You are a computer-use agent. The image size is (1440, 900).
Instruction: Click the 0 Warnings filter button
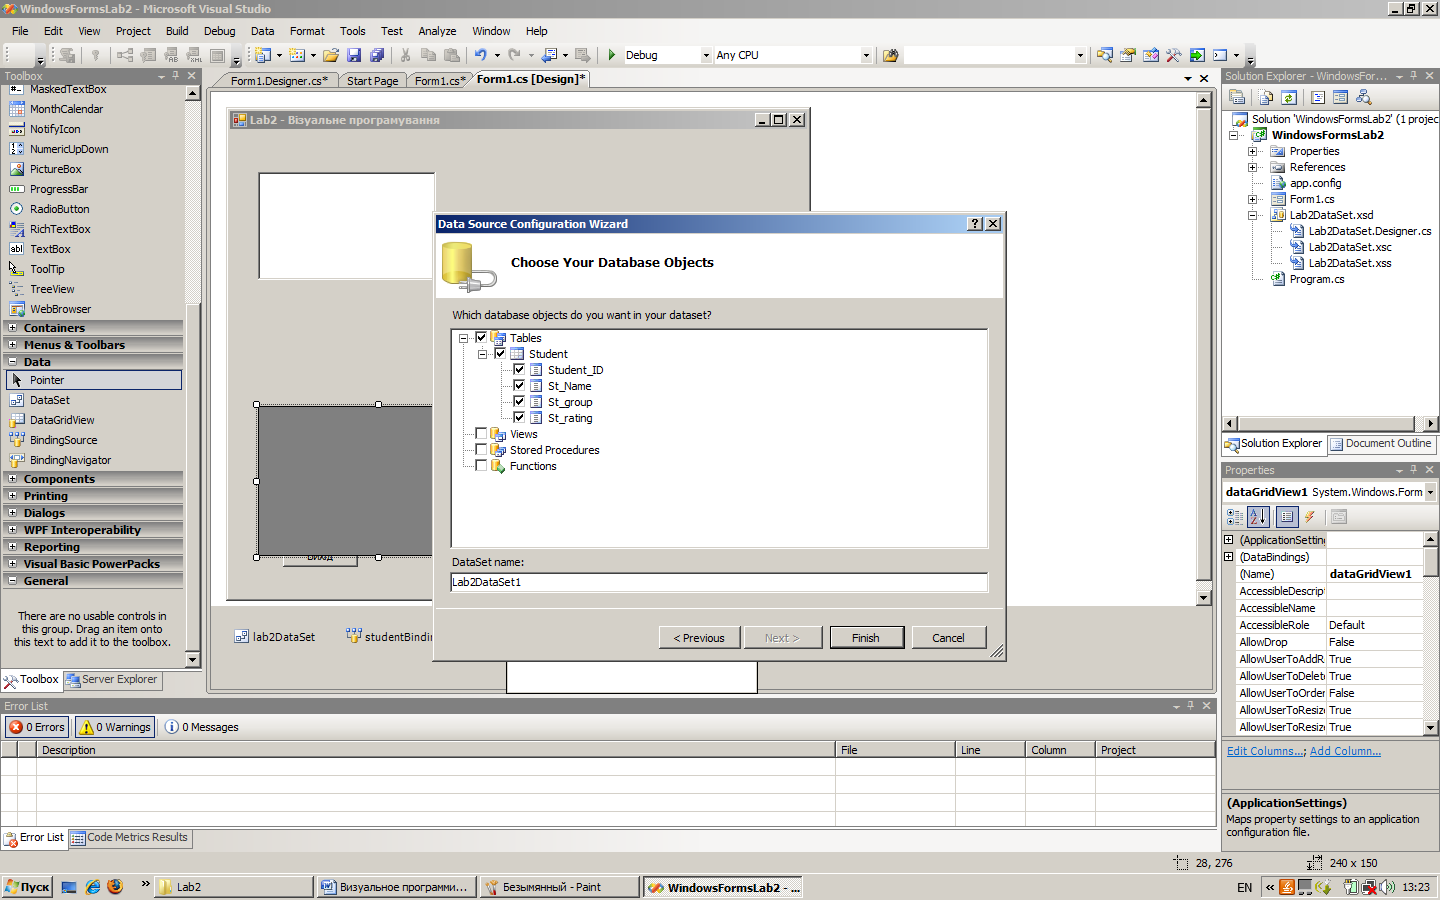click(x=115, y=727)
